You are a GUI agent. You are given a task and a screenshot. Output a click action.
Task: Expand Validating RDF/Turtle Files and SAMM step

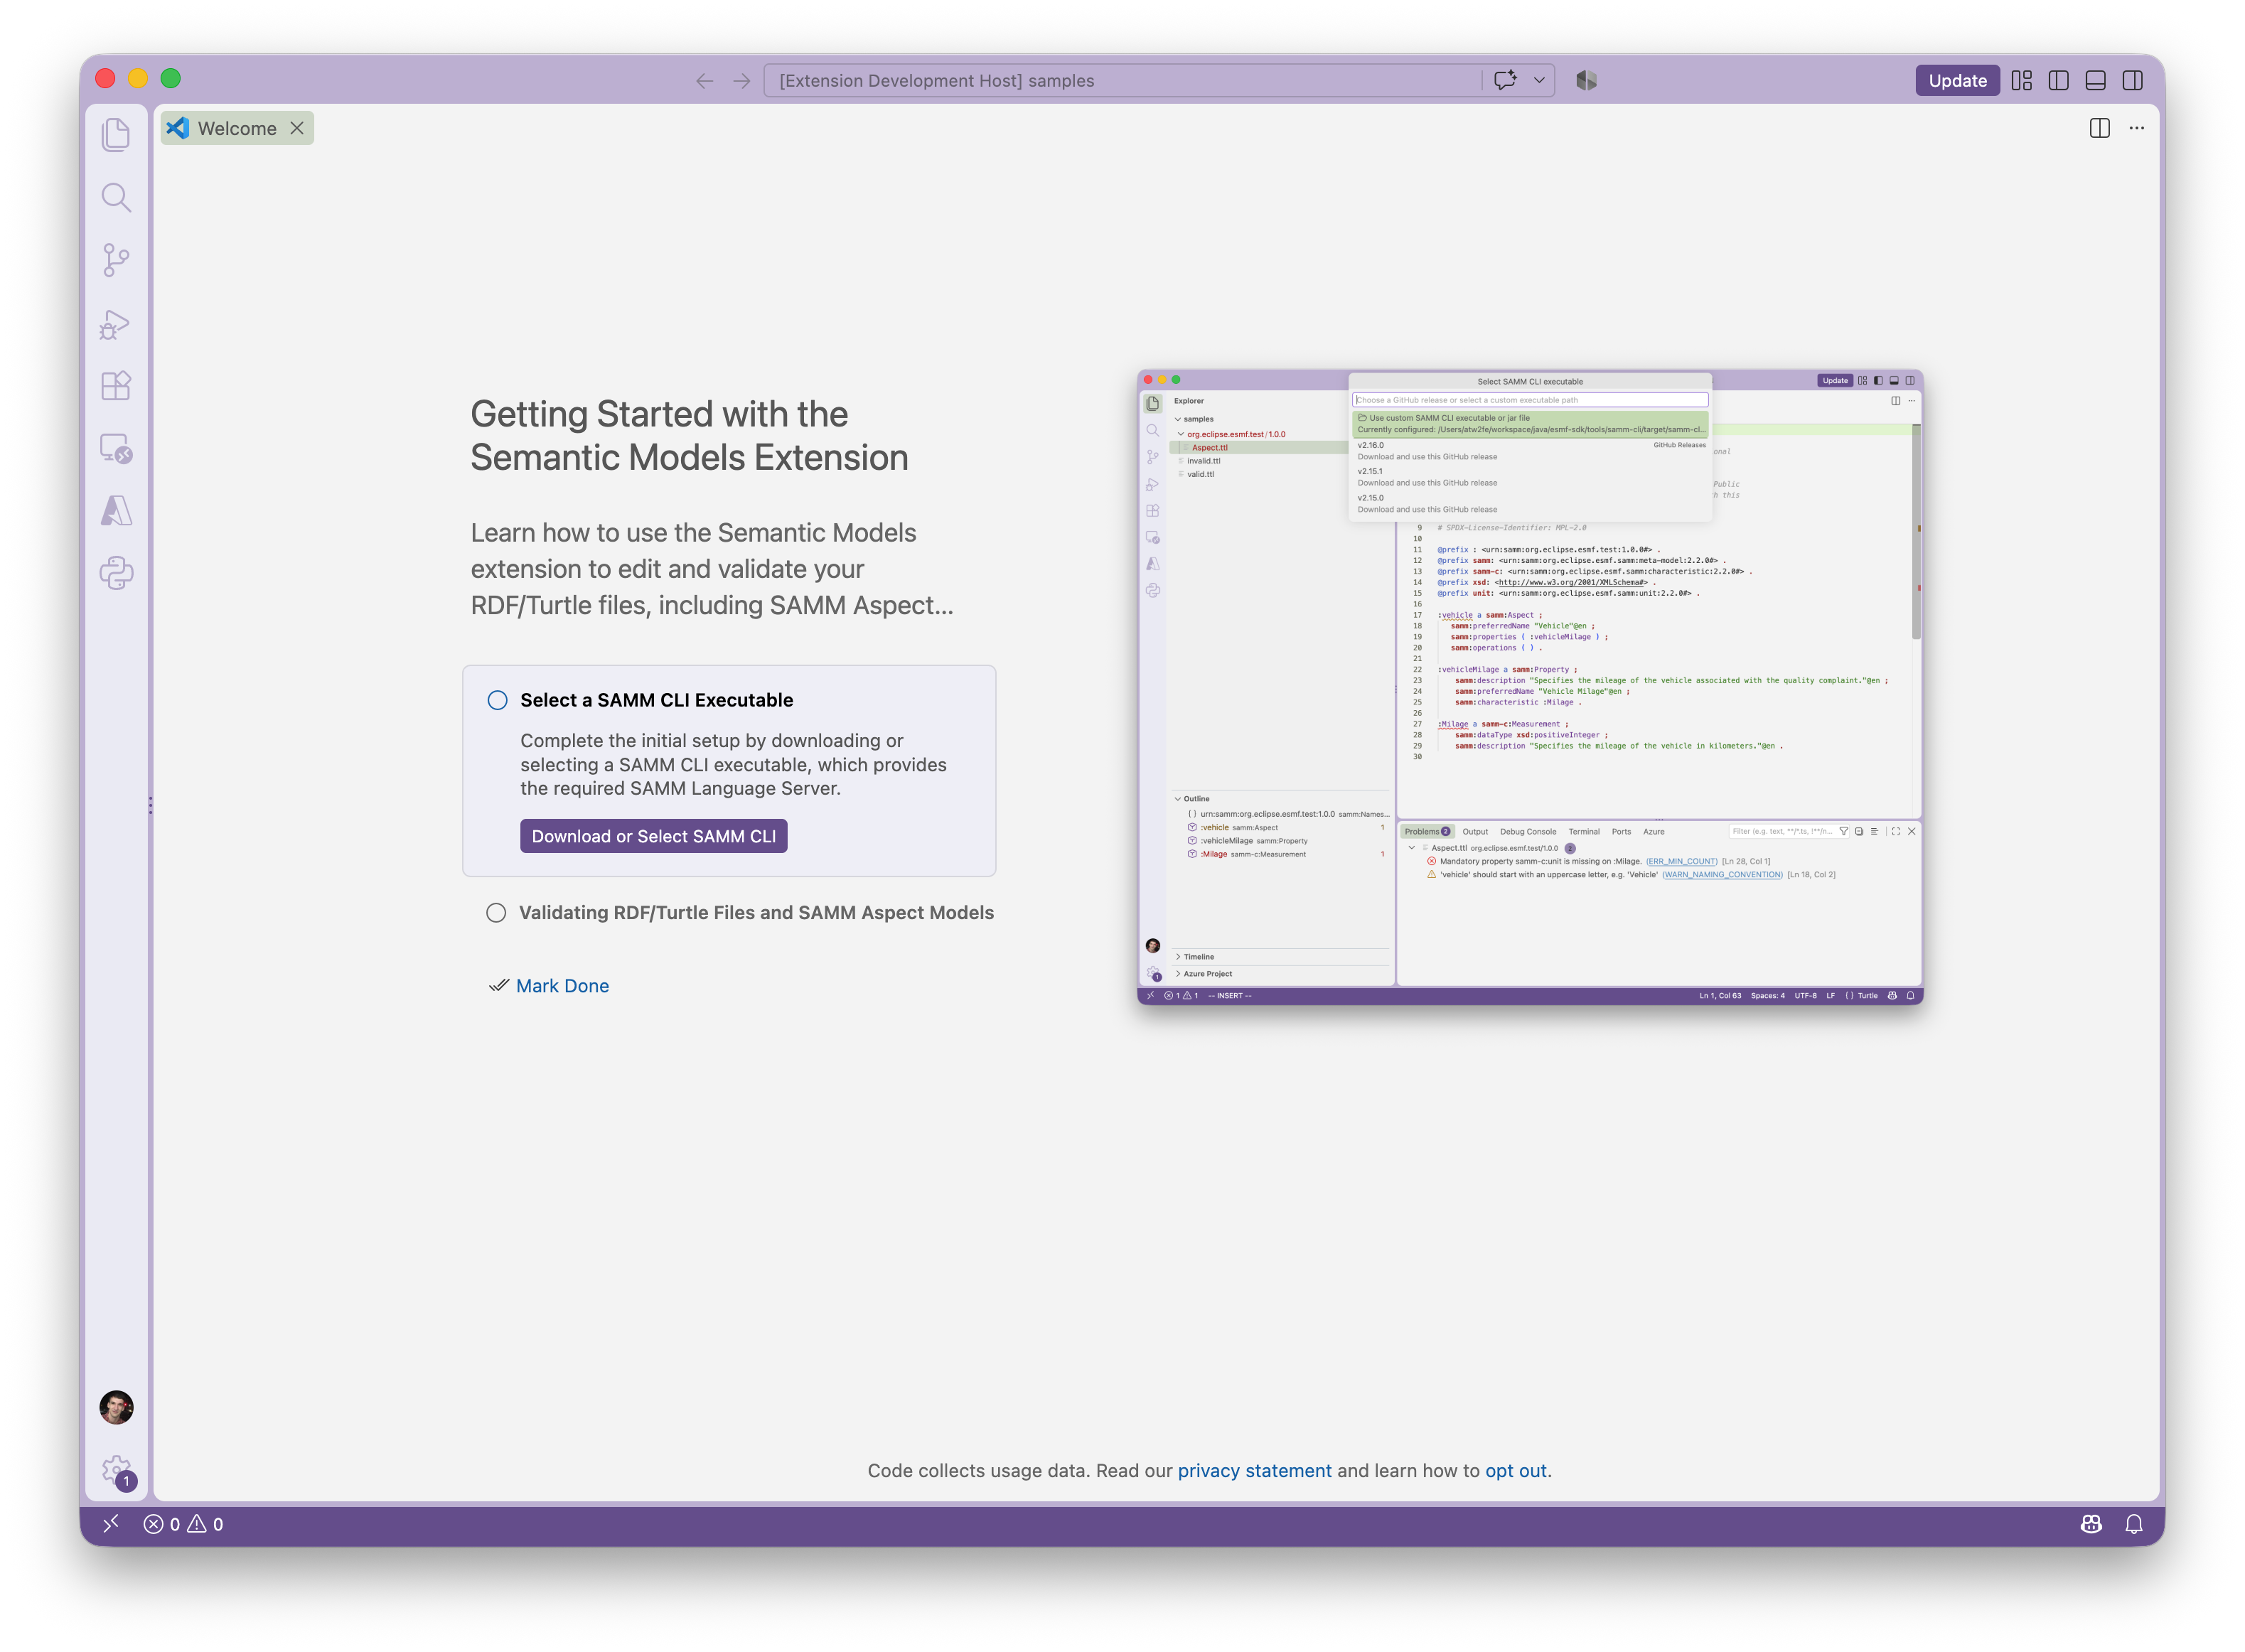point(756,912)
